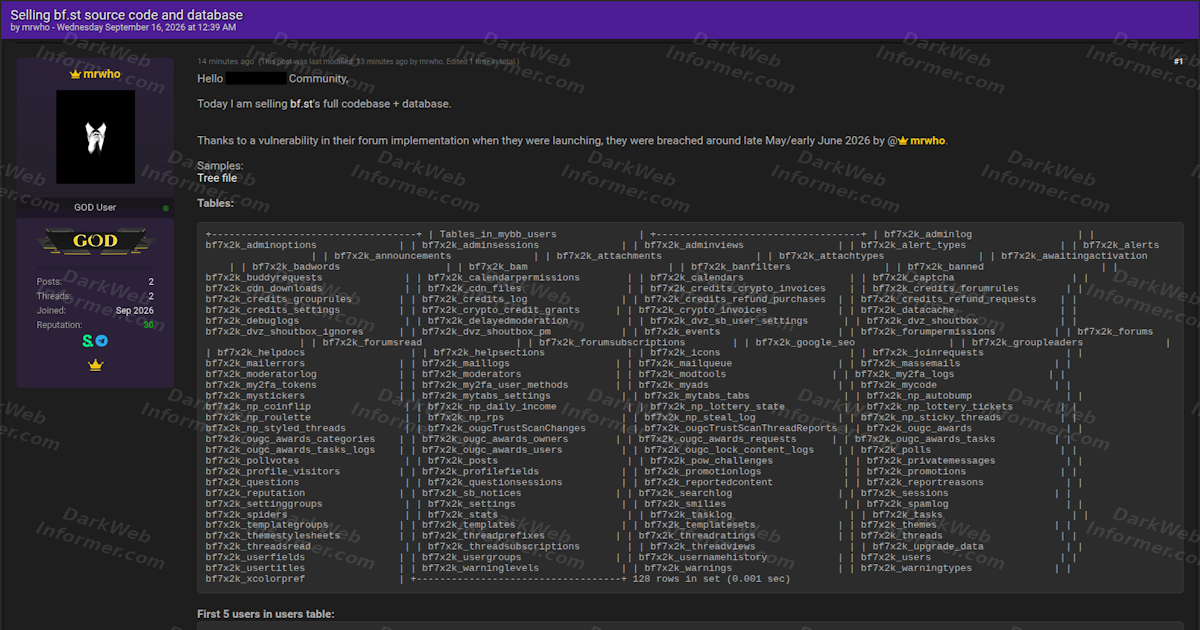Click table name bf7x2k_adminoptions
This screenshot has height=630, width=1200.
click(261, 245)
